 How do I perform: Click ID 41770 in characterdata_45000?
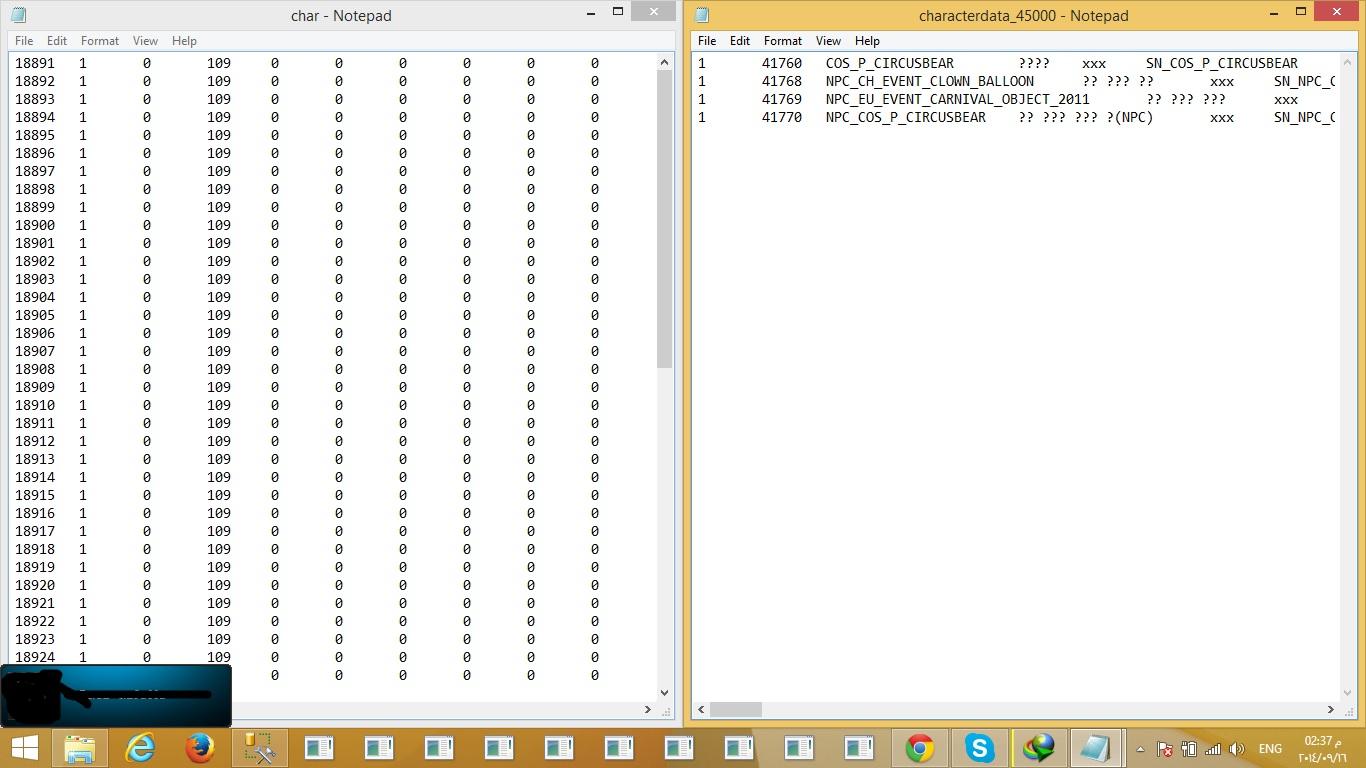(782, 117)
